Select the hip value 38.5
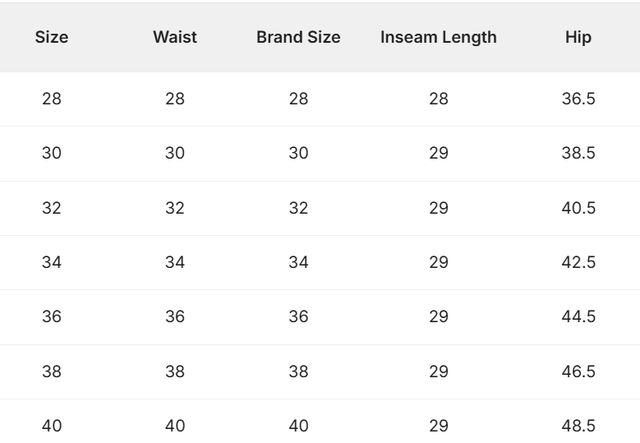640x443 pixels. pos(578,153)
